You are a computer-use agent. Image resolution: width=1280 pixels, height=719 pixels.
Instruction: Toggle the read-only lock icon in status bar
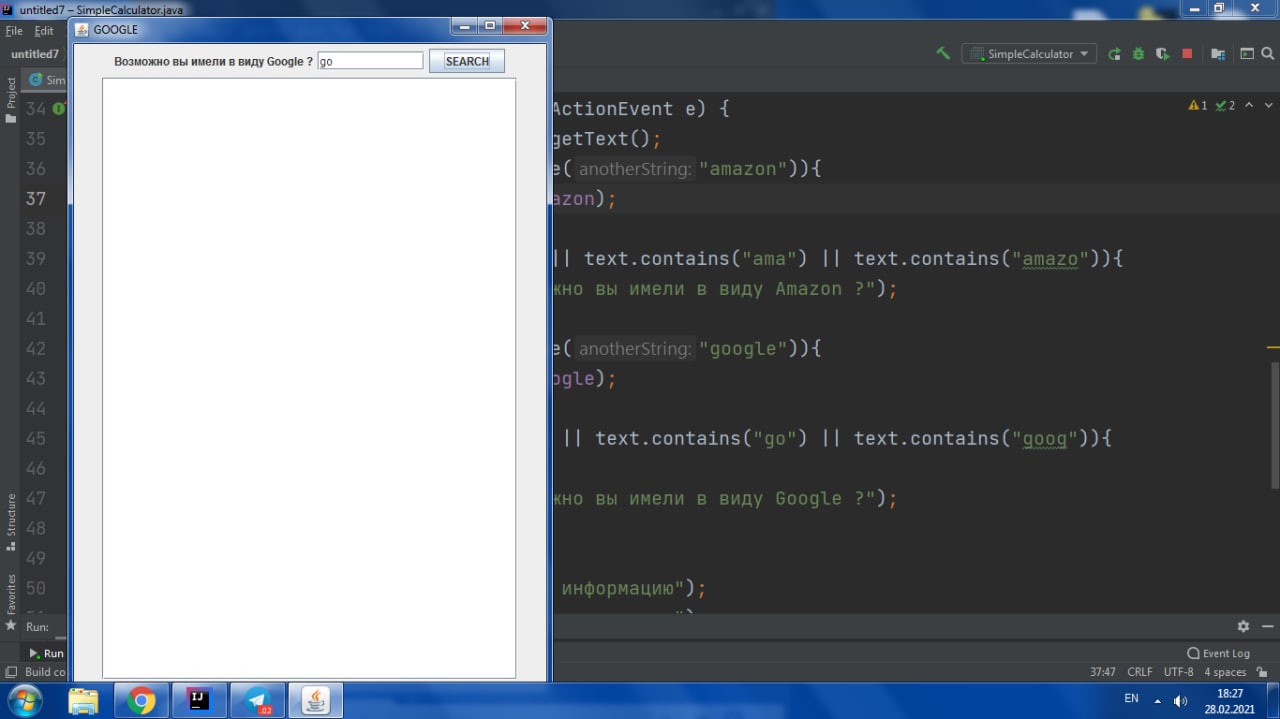1262,672
